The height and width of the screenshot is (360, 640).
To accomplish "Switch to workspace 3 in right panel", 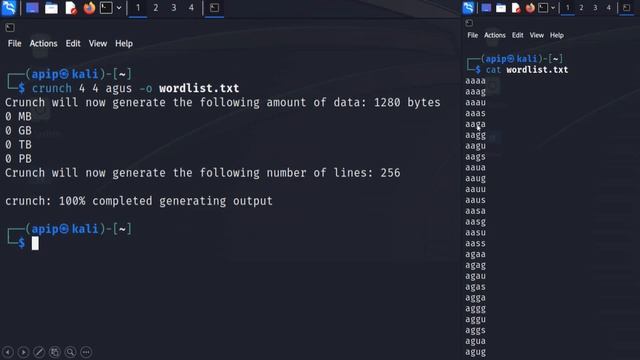I will click(595, 8).
